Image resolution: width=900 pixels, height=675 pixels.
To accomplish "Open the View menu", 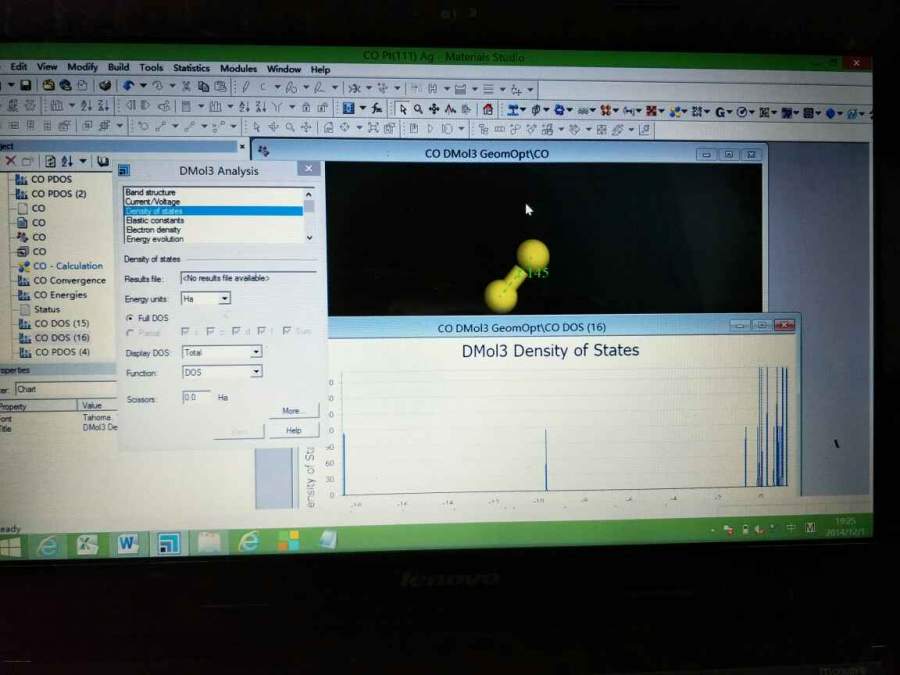I will (47, 67).
